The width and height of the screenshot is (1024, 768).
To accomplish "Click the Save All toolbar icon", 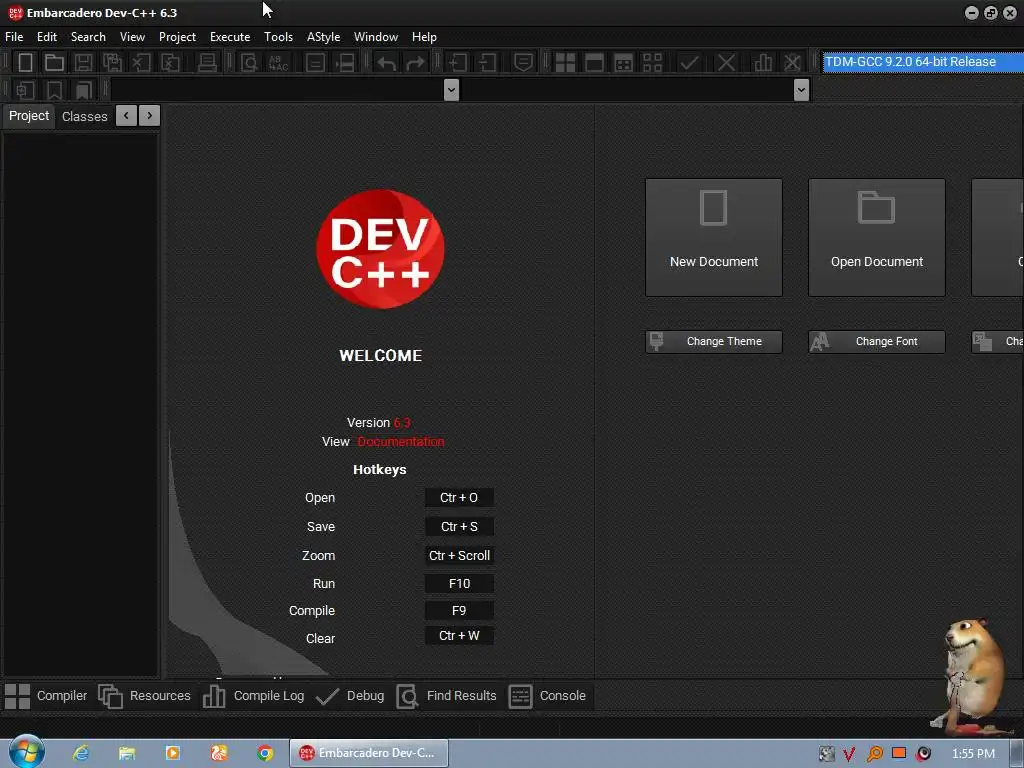I will 112,63.
